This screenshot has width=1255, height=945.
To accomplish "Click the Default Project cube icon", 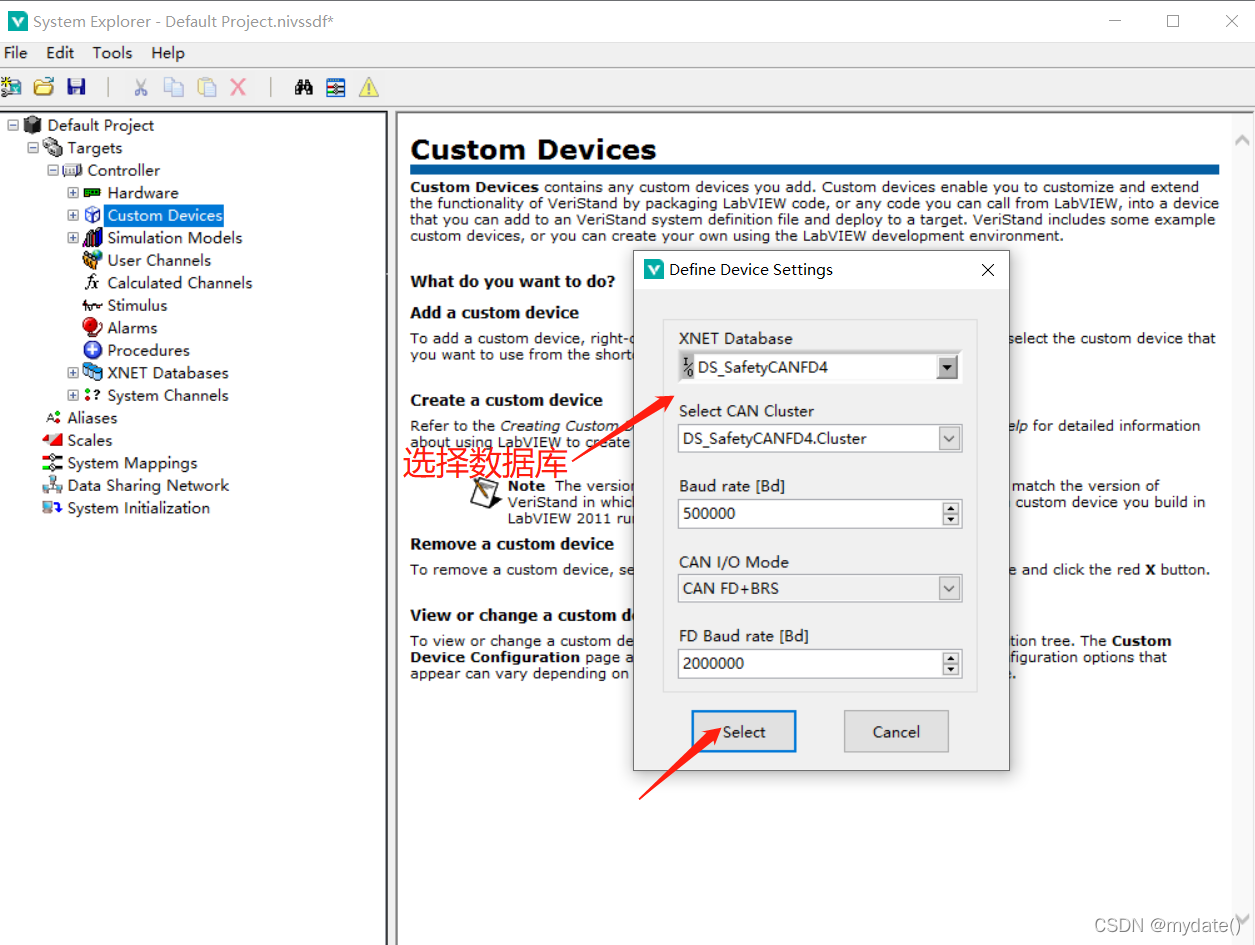I will point(33,125).
